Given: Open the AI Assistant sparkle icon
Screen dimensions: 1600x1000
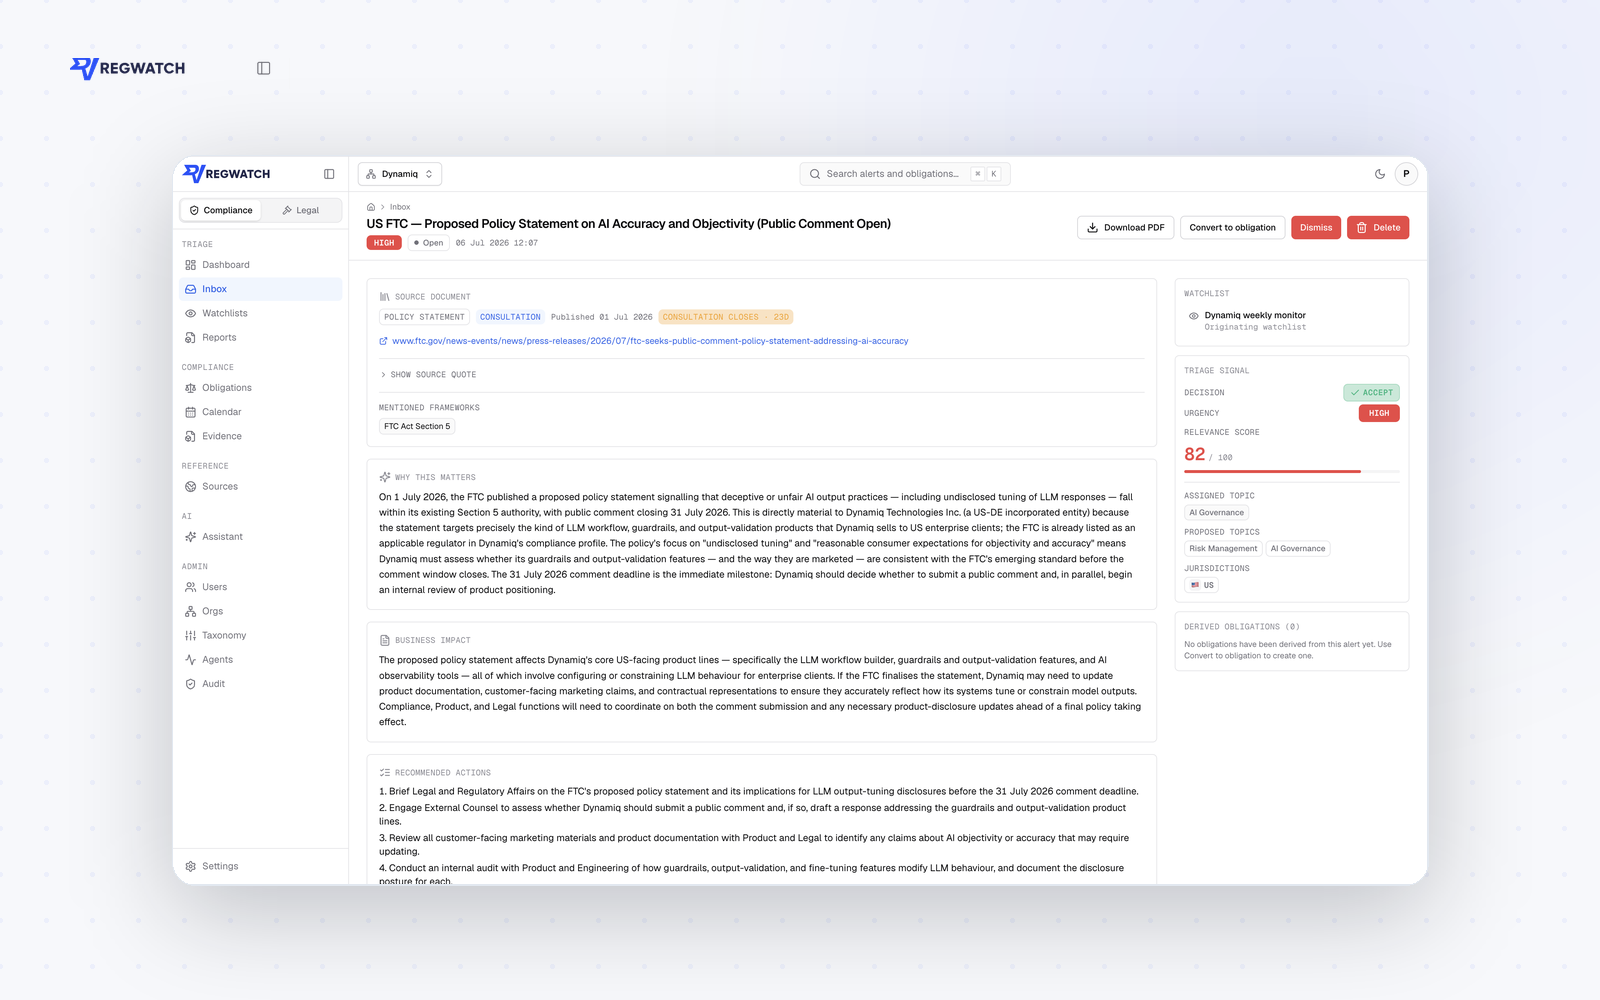Looking at the screenshot, I should 191,537.
